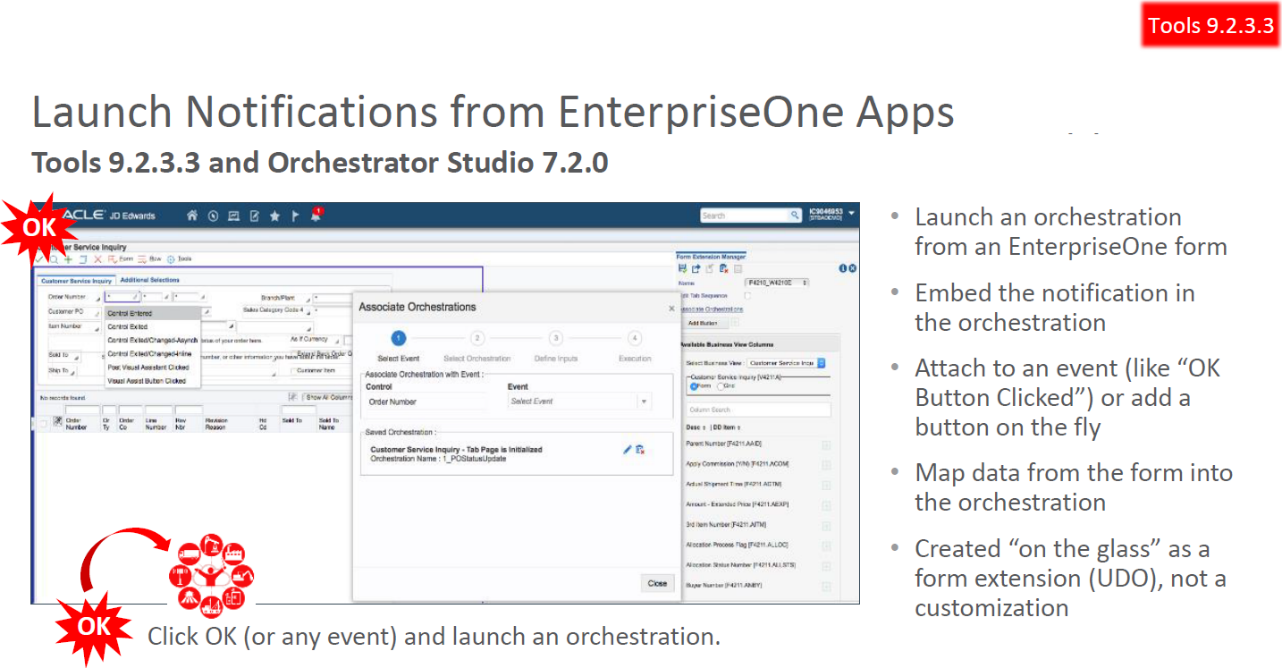
Task: Choose Control Exited/Changed-Asynch event
Action: click(x=153, y=340)
